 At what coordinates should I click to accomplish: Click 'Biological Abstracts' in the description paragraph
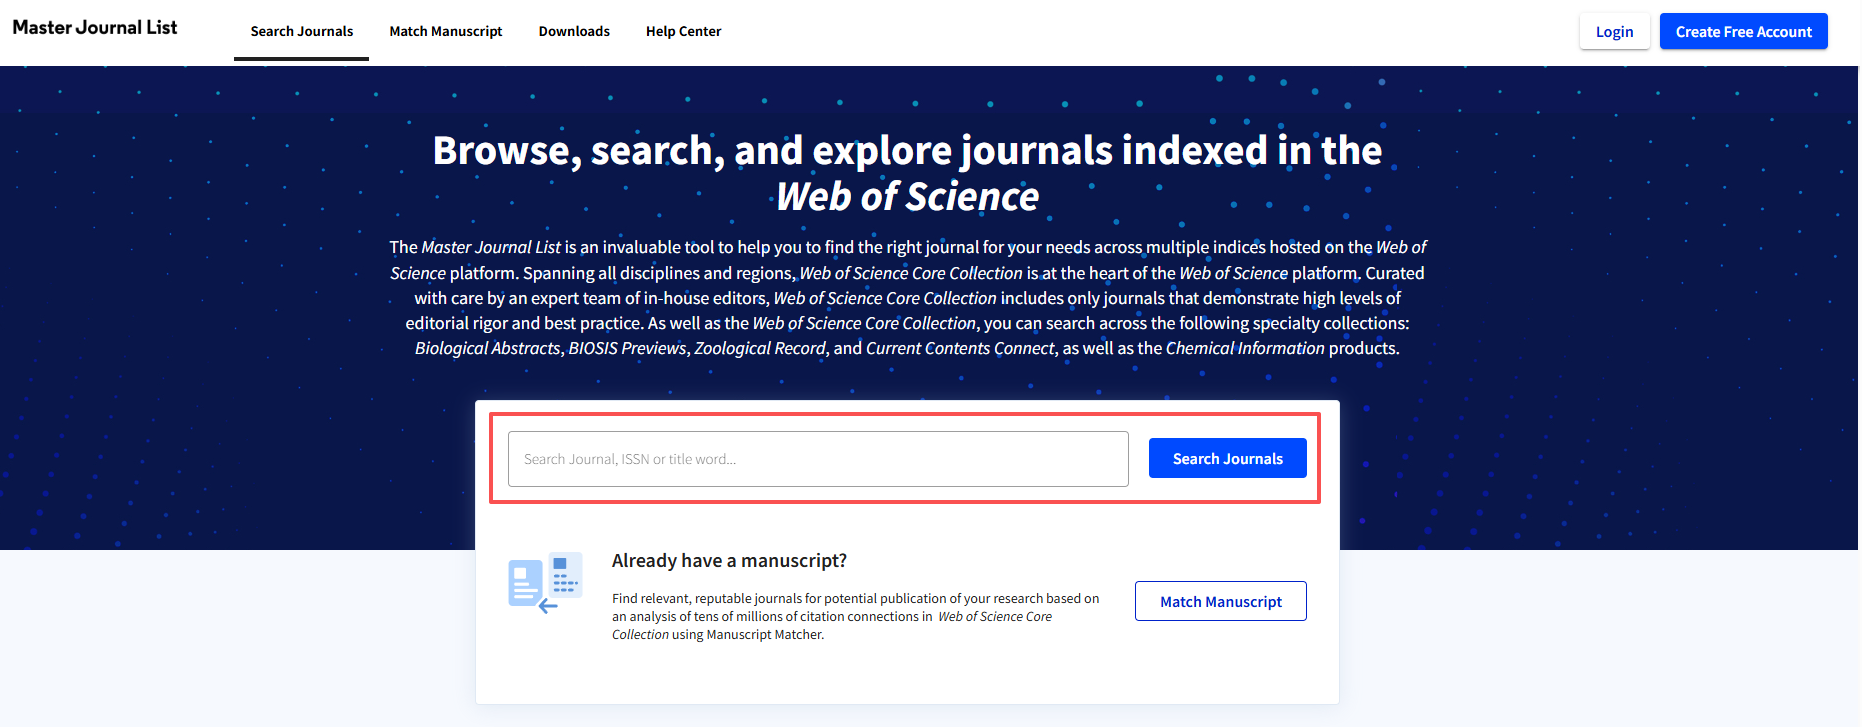tap(487, 349)
